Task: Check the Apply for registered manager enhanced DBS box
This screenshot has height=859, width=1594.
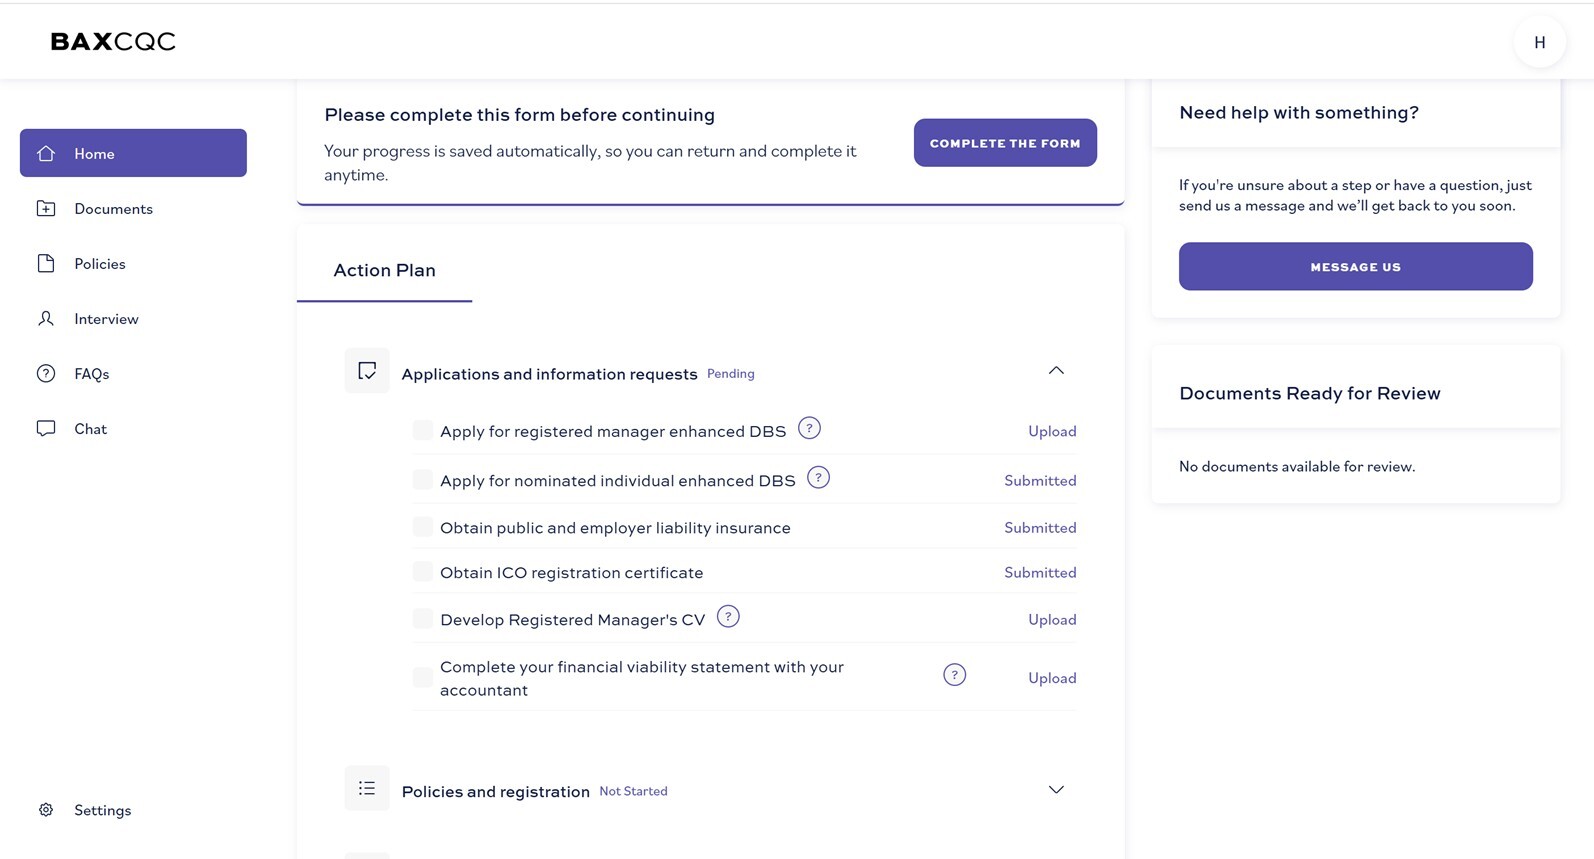Action: (423, 431)
